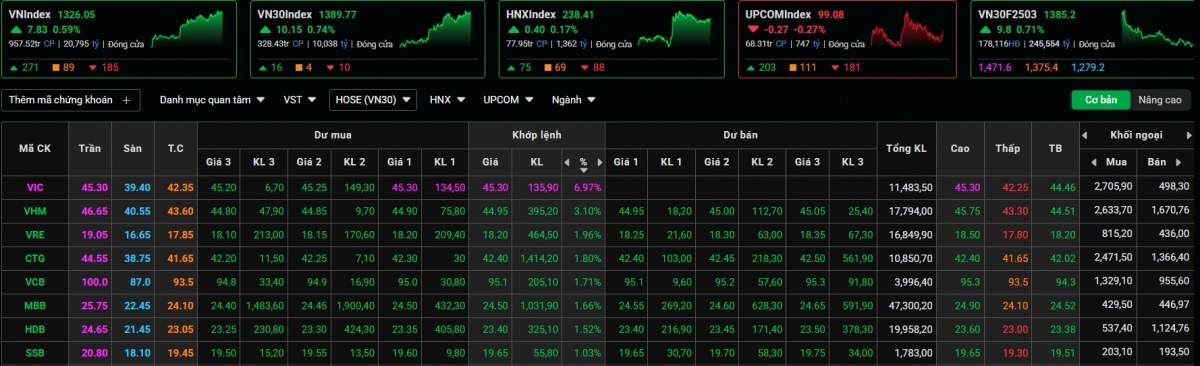Viewport: 1200px width, 366px height.
Task: Open stock symbol MBB
Action: (35, 305)
